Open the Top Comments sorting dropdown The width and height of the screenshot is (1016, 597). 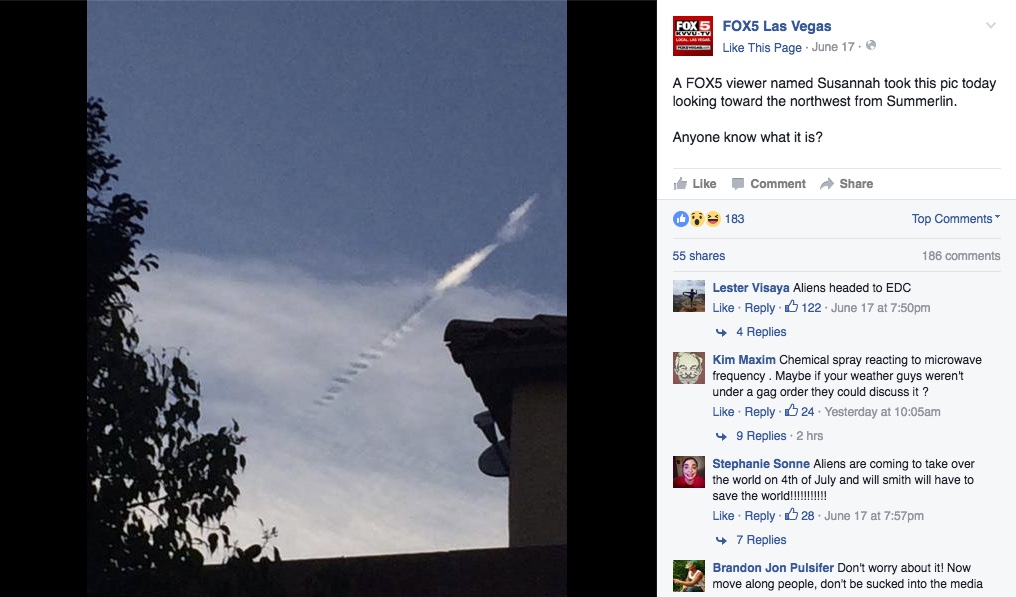point(956,219)
